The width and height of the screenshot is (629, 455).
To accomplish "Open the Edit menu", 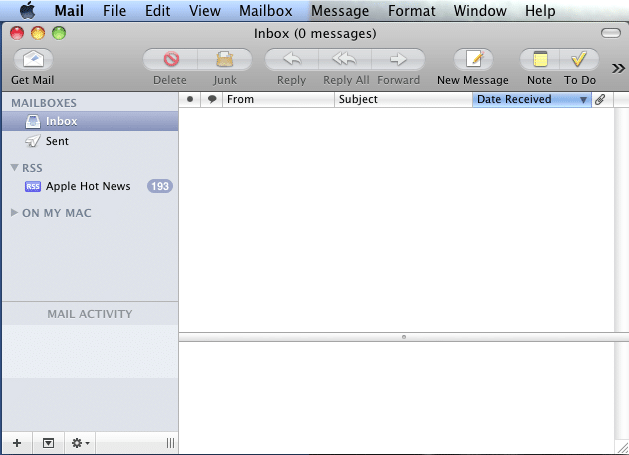I will pyautogui.click(x=158, y=11).
